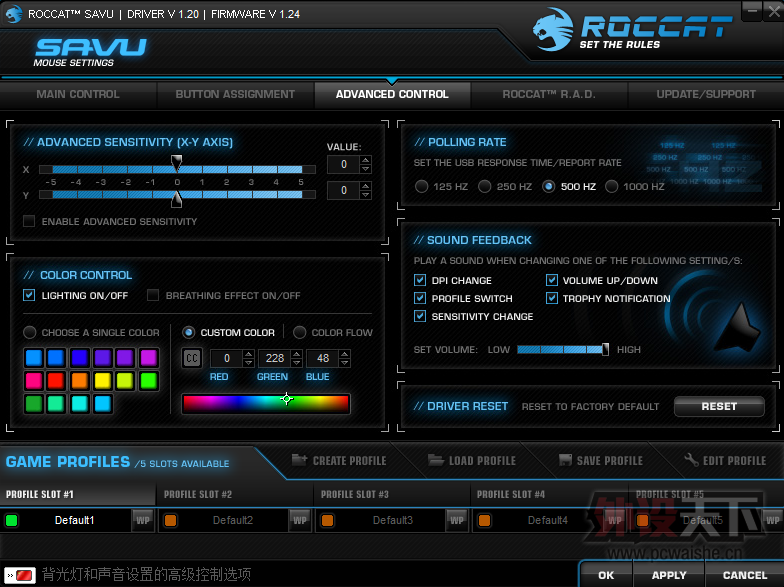Click the green color indicator of Default1

click(x=12, y=520)
